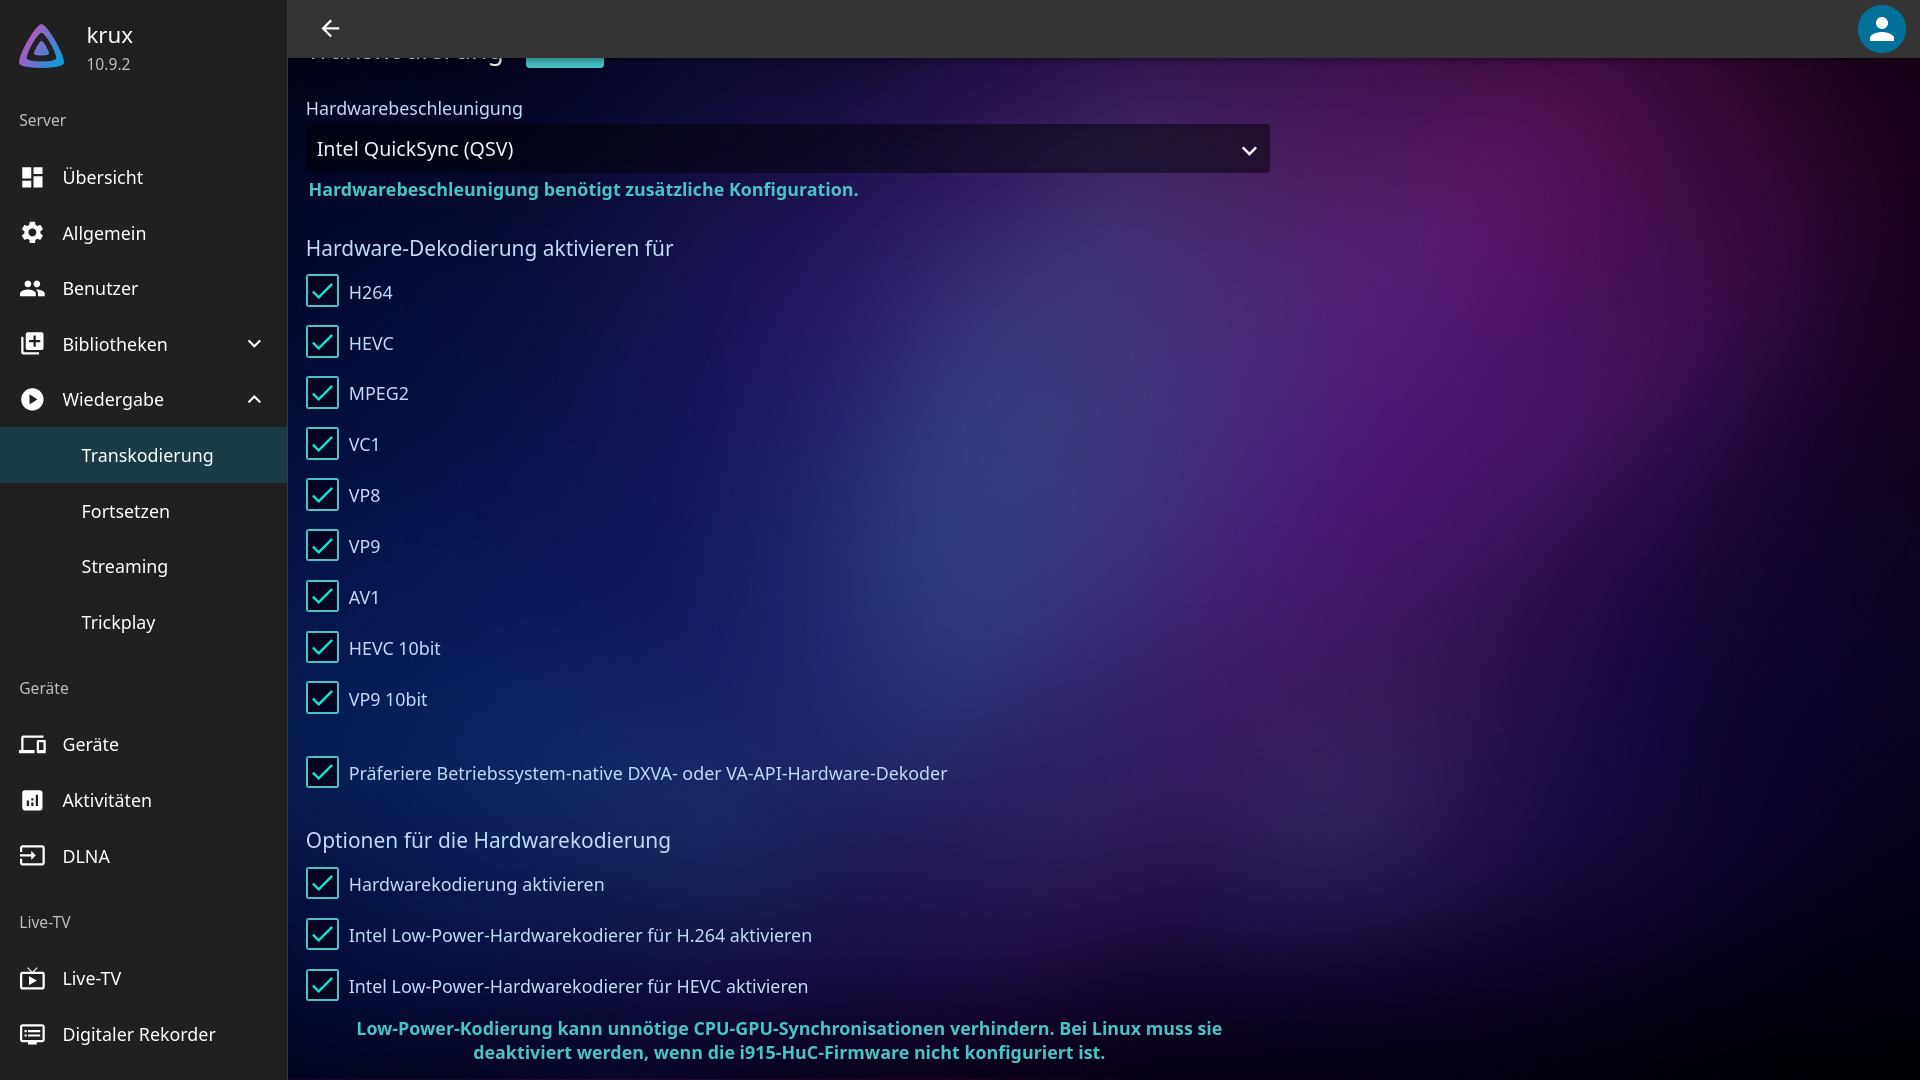Screen dimensions: 1920x1080
Task: Disable the VC1 hardware decoding checkbox
Action: coord(321,443)
